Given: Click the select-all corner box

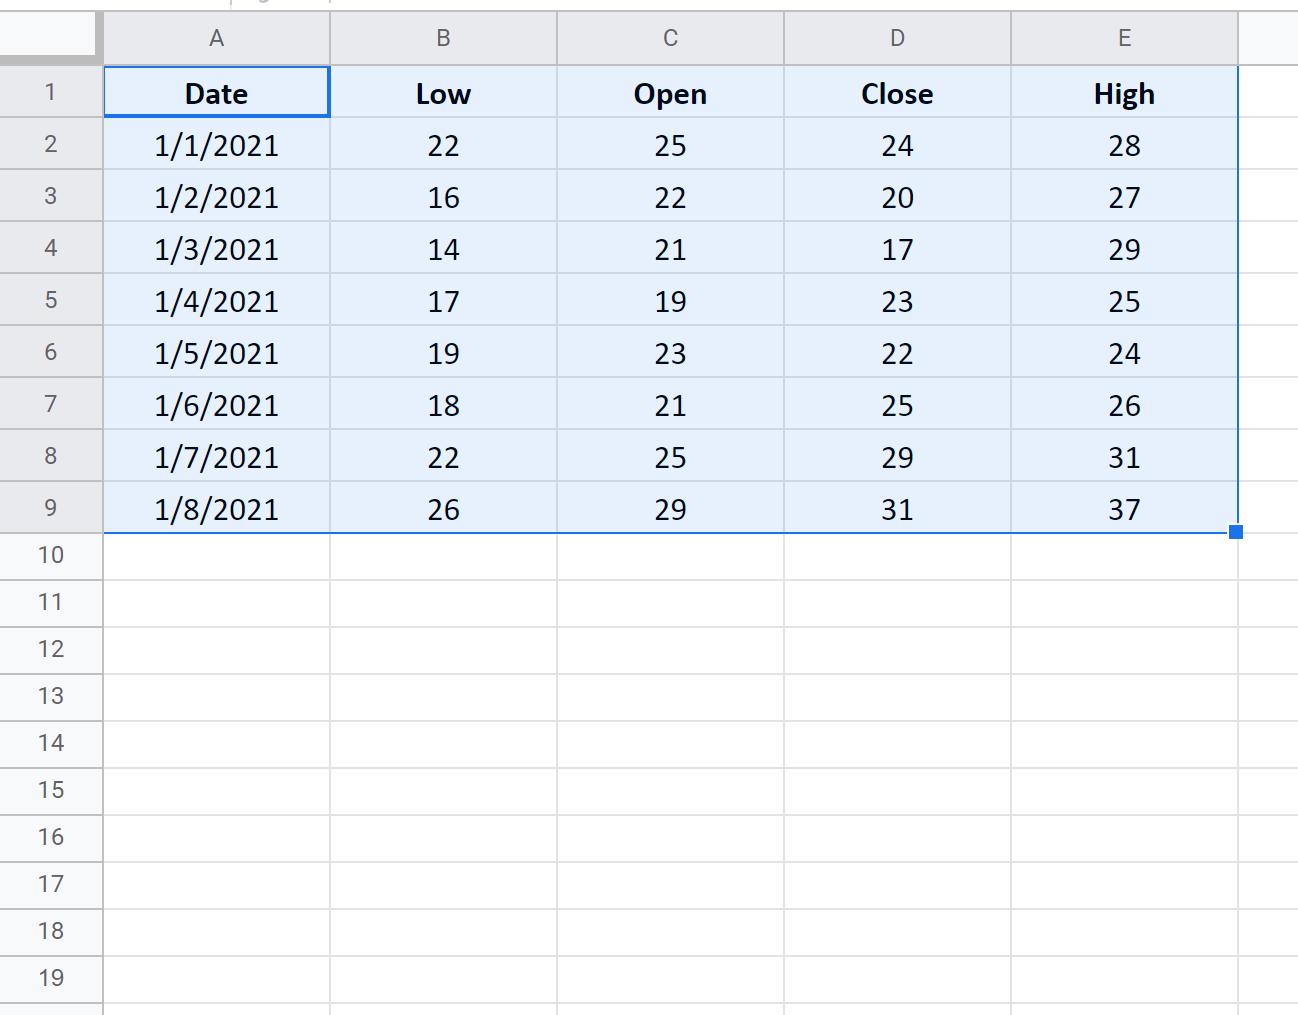Looking at the screenshot, I should (50, 36).
